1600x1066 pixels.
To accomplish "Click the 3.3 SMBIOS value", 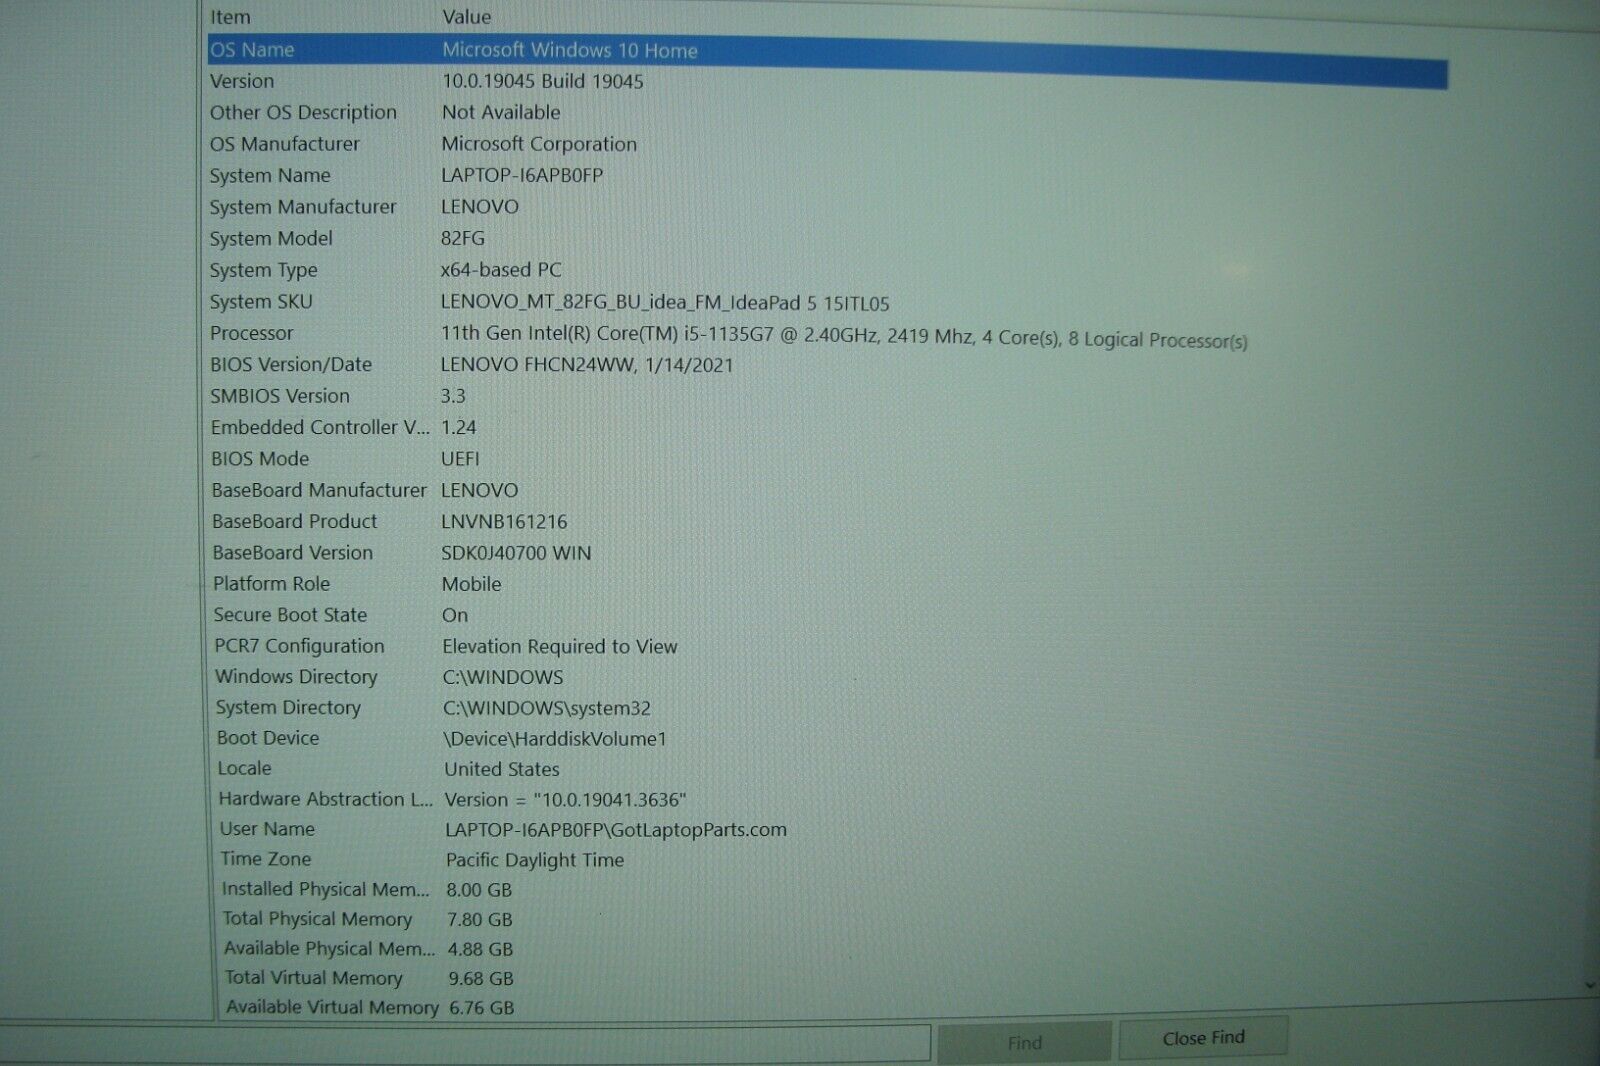I will coord(453,396).
